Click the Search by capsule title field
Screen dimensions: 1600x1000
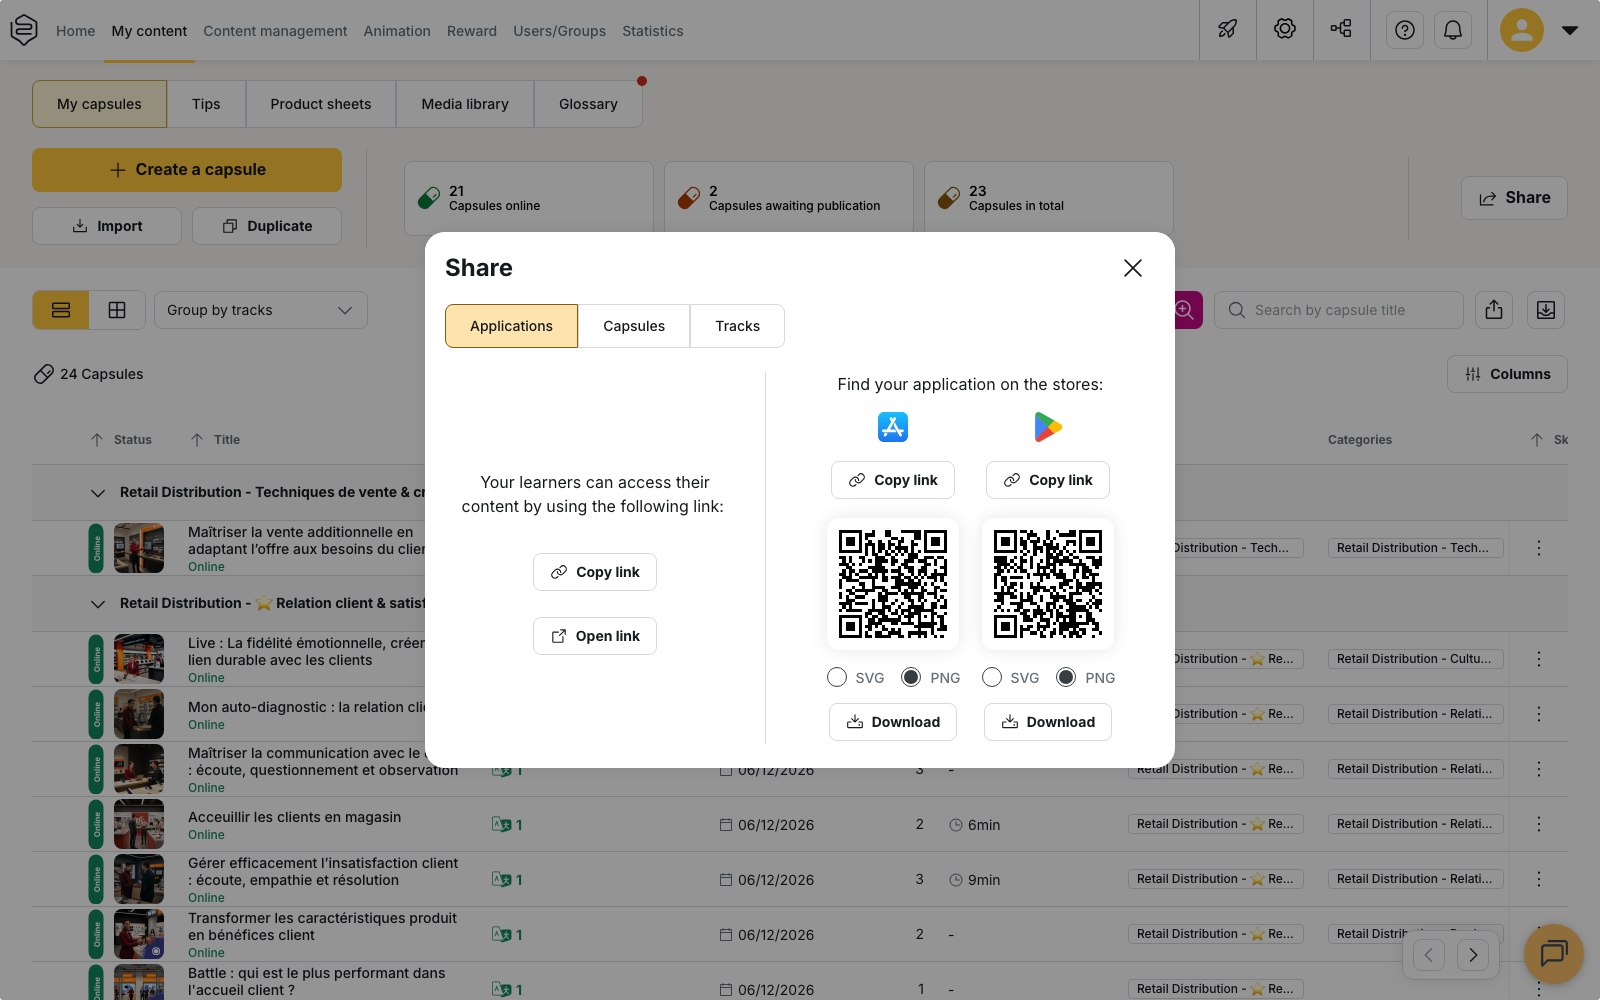coord(1339,310)
